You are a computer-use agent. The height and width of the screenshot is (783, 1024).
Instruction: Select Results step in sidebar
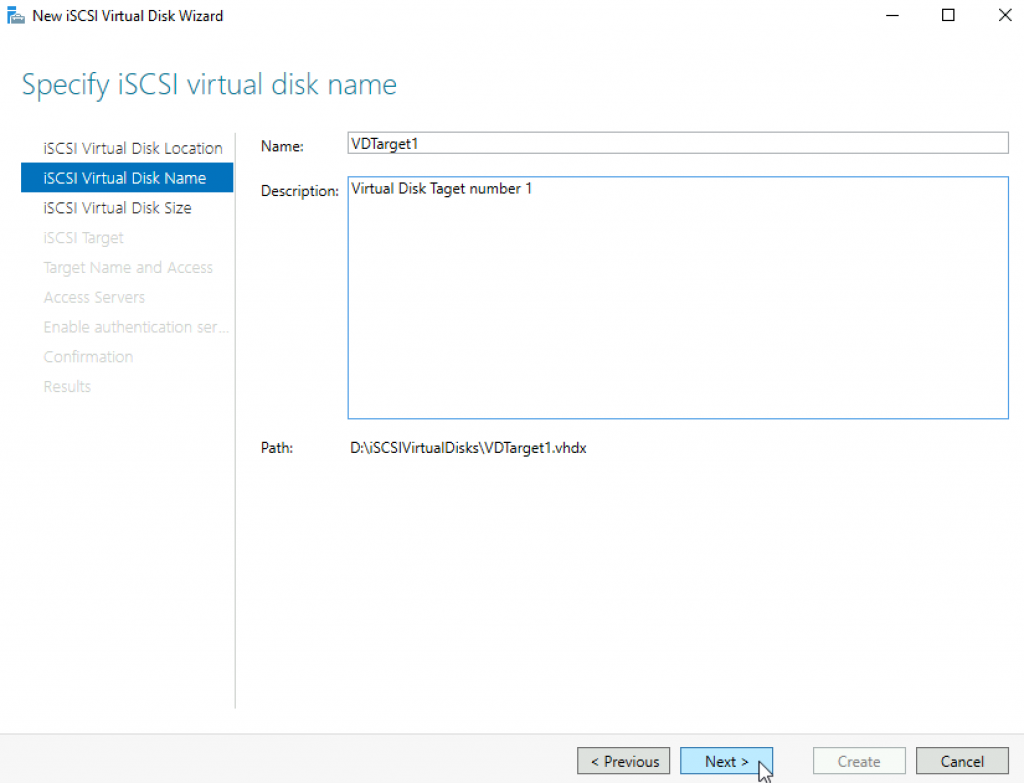pyautogui.click(x=67, y=387)
